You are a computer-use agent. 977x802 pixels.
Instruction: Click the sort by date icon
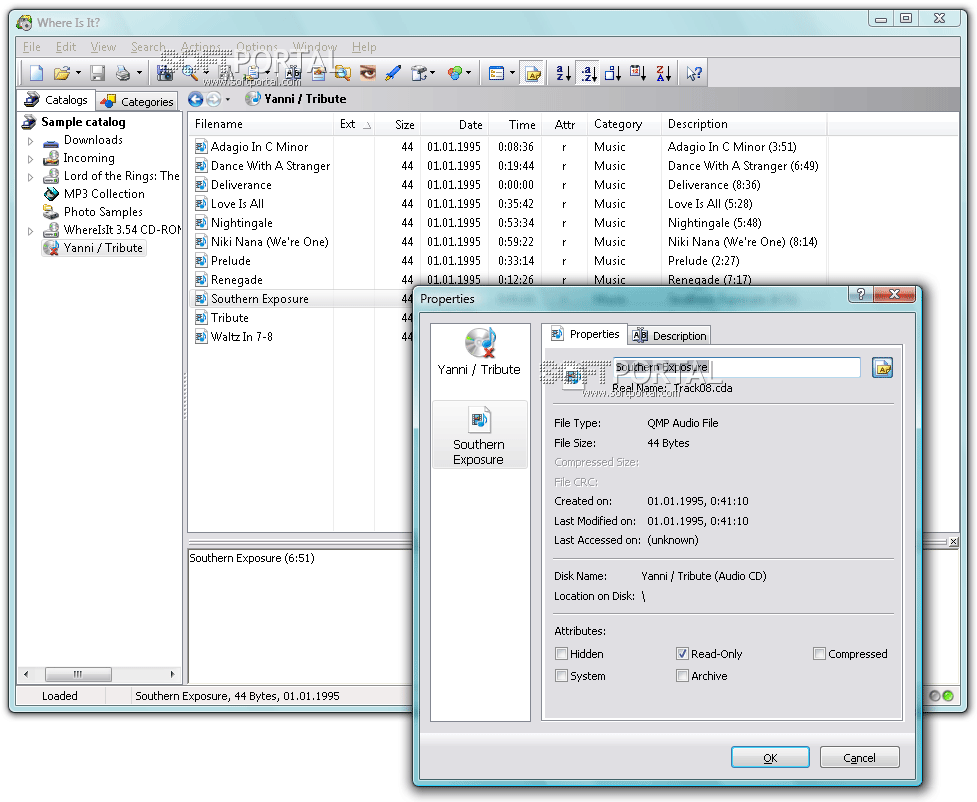click(x=638, y=74)
